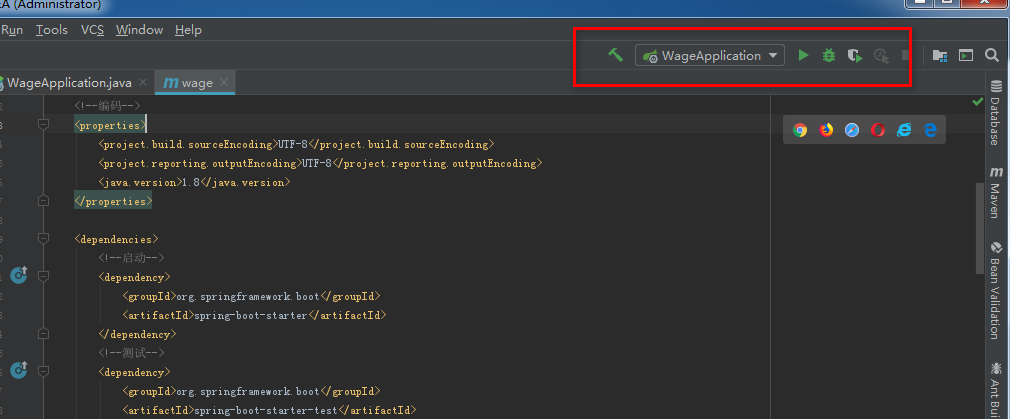The height and width of the screenshot is (419, 1010).
Task: Collapse the opening properties tag fold marker
Action: tap(43, 125)
